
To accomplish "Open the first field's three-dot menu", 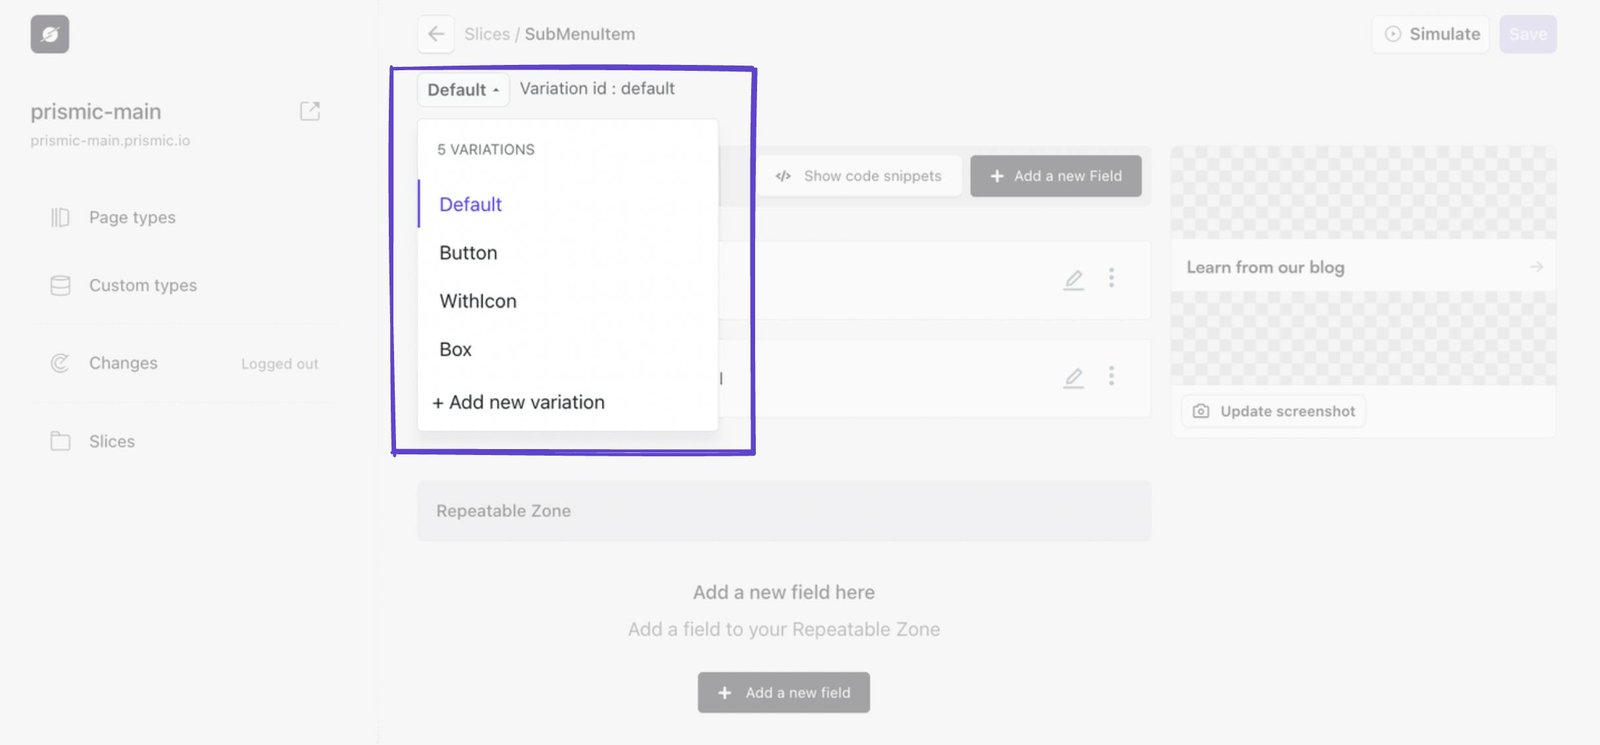I will click(1111, 278).
